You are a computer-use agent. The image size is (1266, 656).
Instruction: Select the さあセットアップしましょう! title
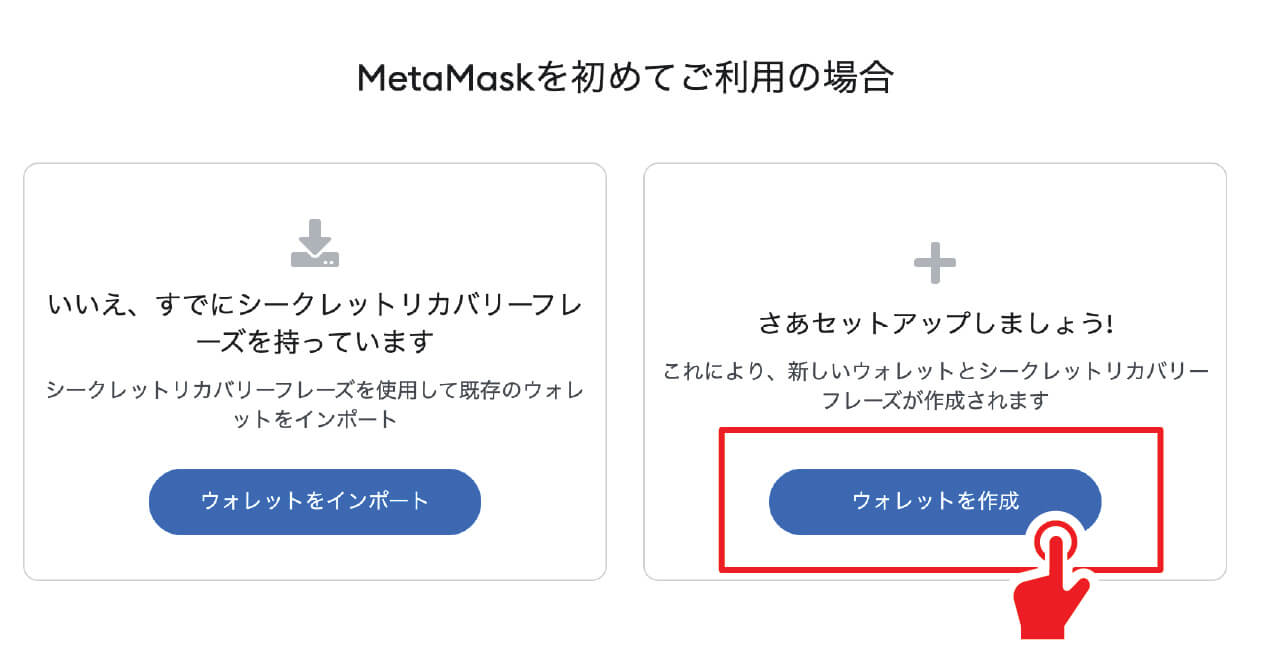(x=935, y=325)
